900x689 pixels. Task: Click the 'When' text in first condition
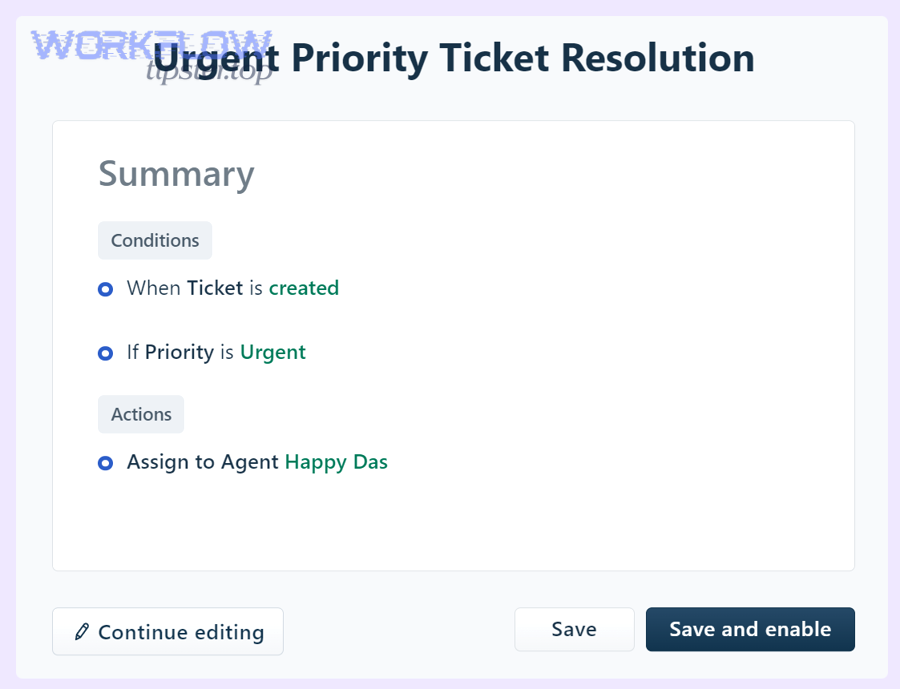pyautogui.click(x=153, y=288)
